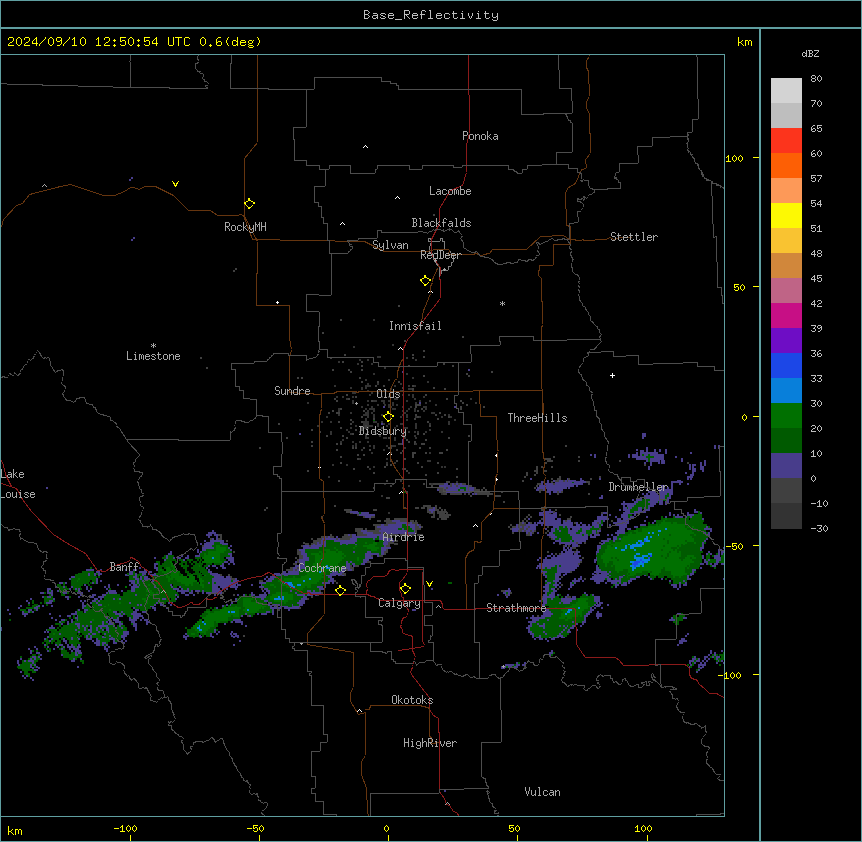The width and height of the screenshot is (862, 842).
Task: Click the yellow V marker northeast of Calgary
Action: [429, 584]
